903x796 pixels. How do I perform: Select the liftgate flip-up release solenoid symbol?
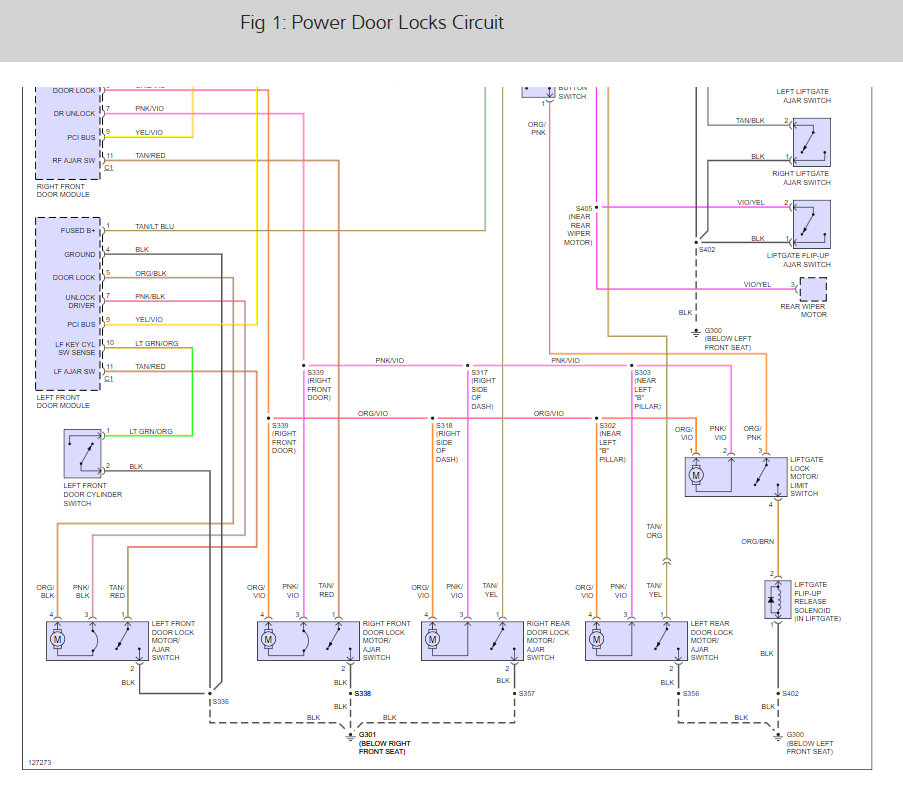click(777, 601)
